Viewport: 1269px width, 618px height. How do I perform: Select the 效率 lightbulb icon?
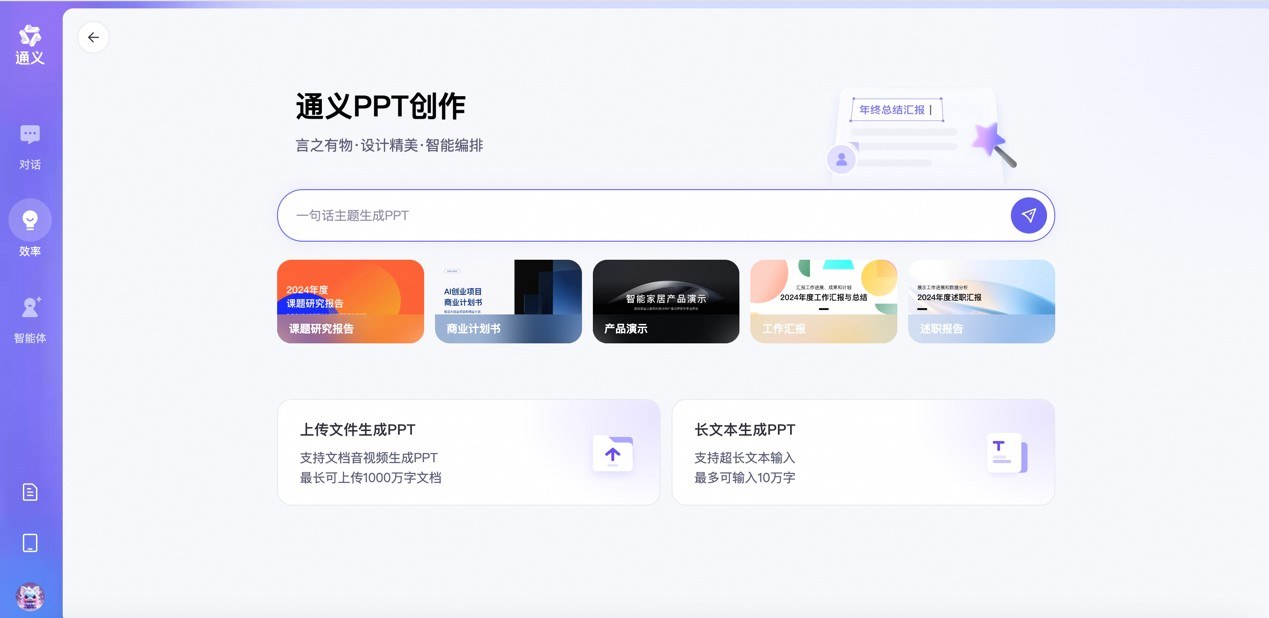[x=30, y=220]
